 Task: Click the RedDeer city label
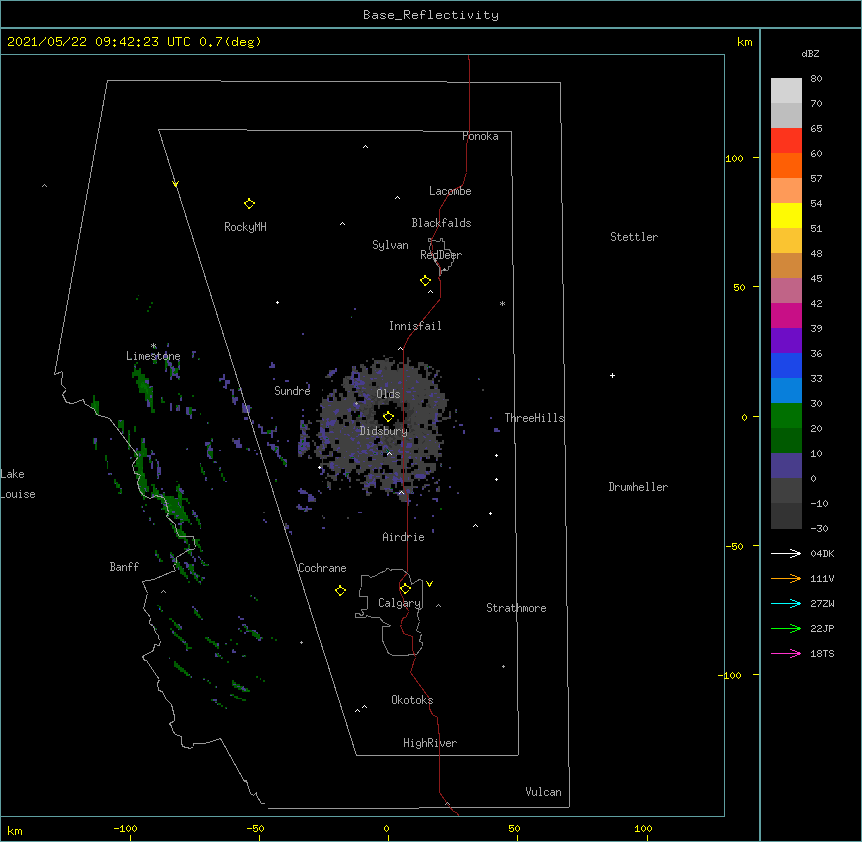pyautogui.click(x=441, y=255)
